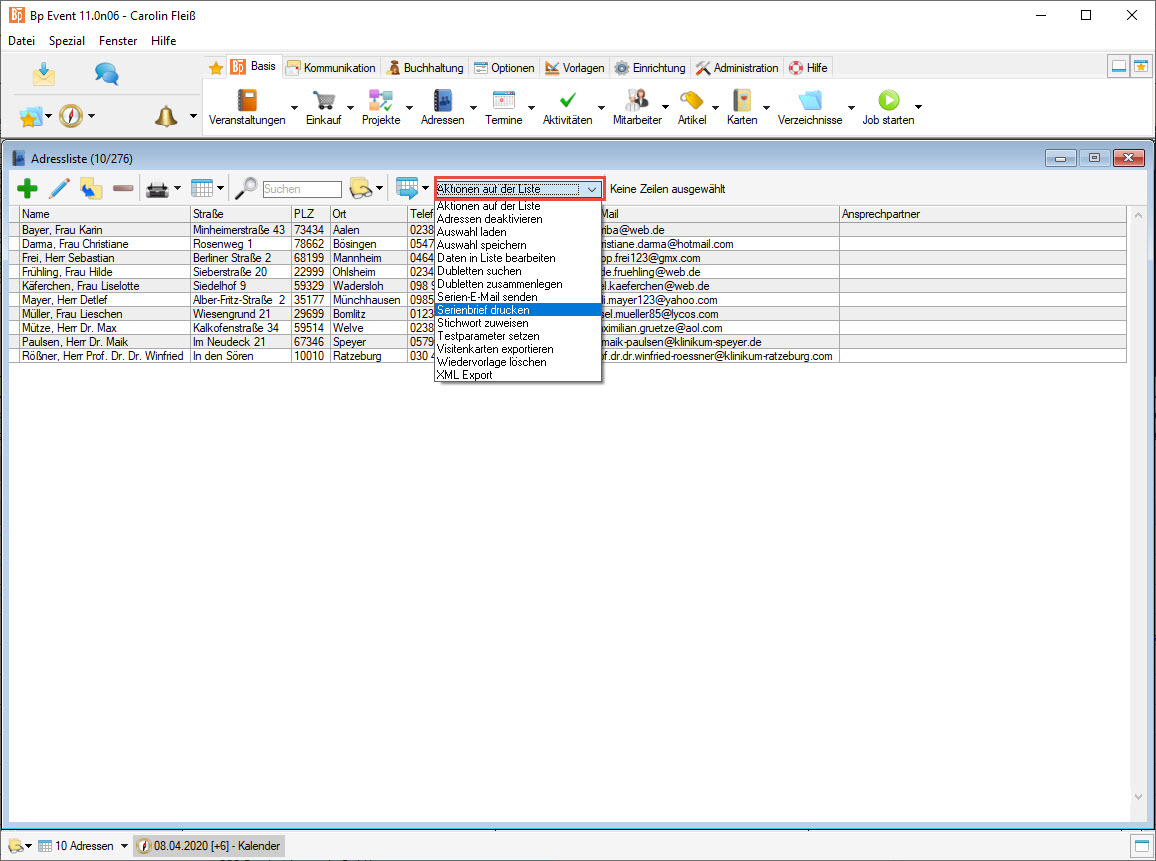The height and width of the screenshot is (861, 1156).
Task: Click into the Suchen search field
Action: click(302, 189)
